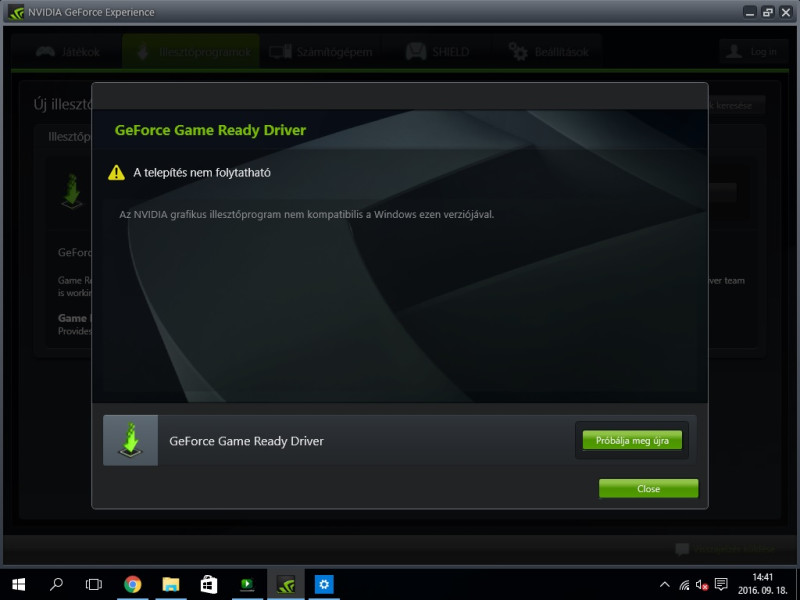Open the green media player taskbar app
Screen dimensions: 800x600
pyautogui.click(x=247, y=584)
